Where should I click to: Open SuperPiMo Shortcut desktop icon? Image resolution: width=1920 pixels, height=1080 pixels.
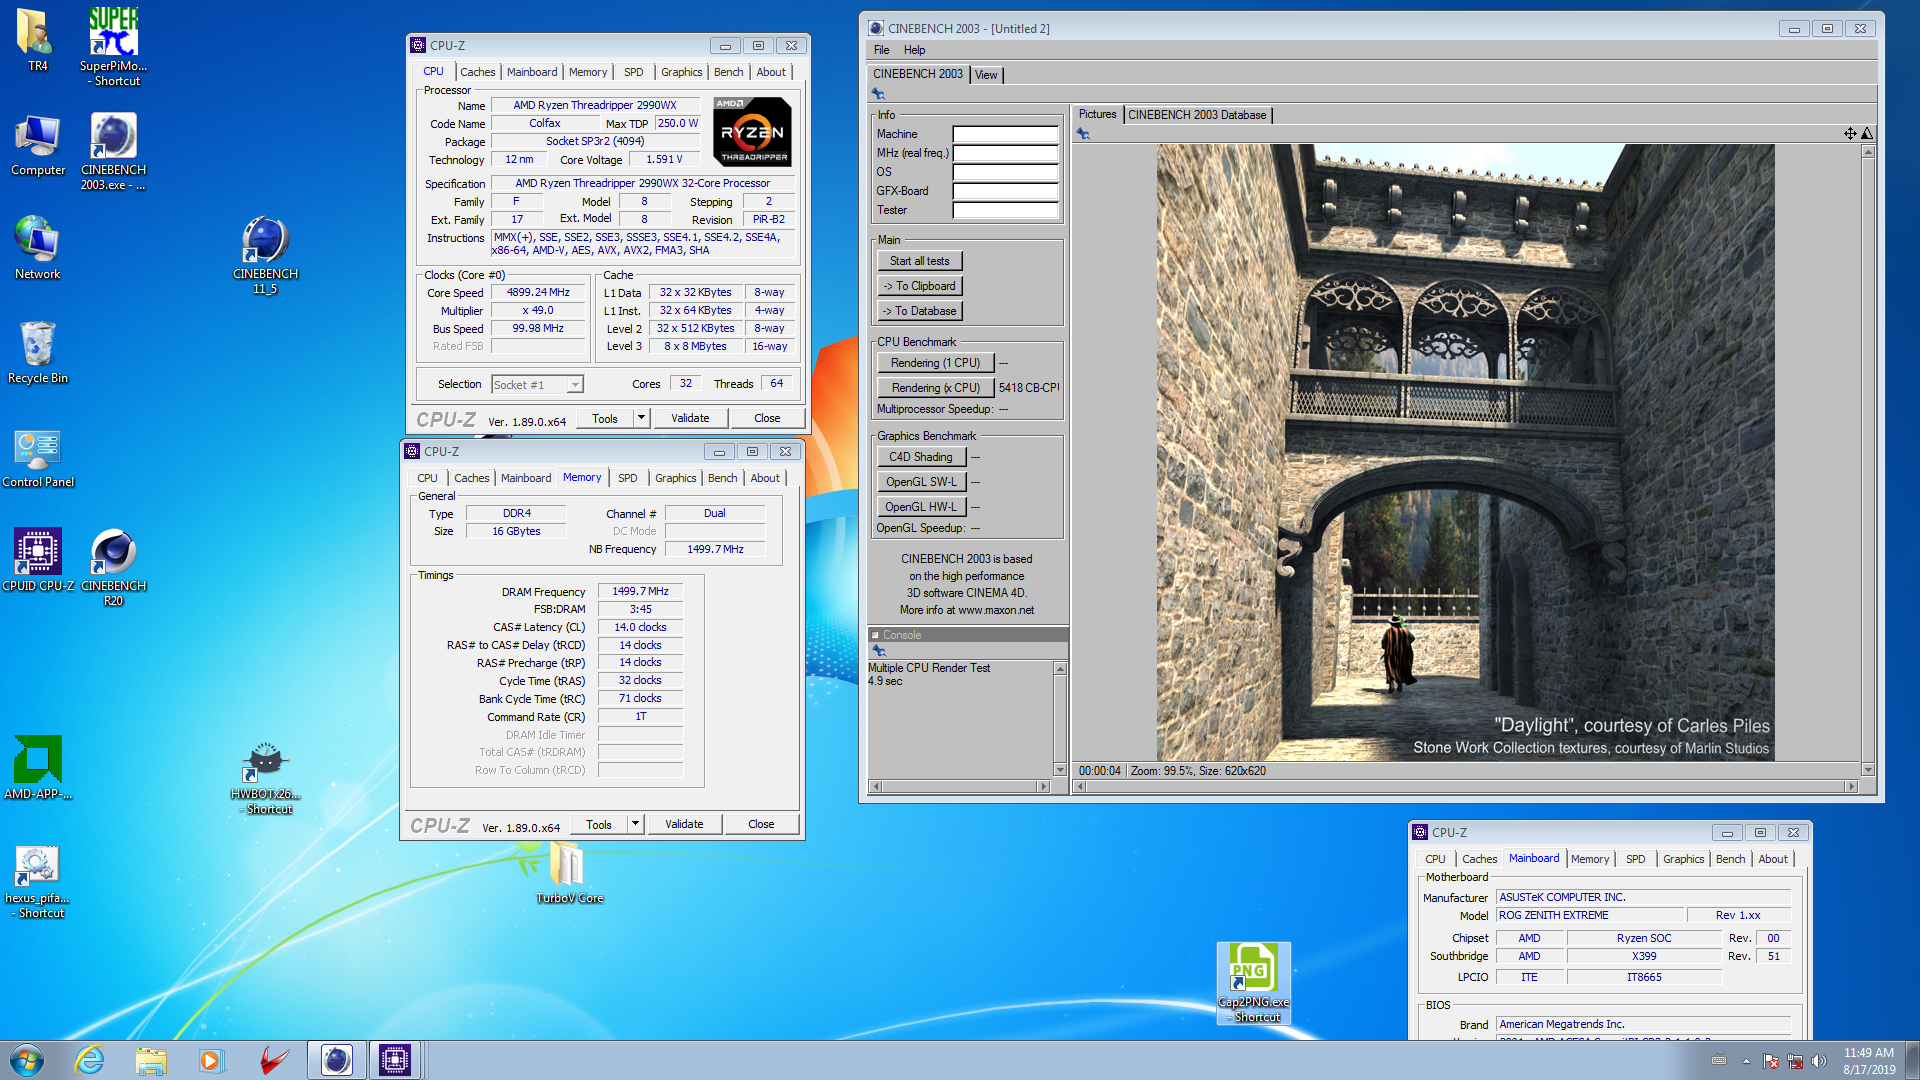113,47
